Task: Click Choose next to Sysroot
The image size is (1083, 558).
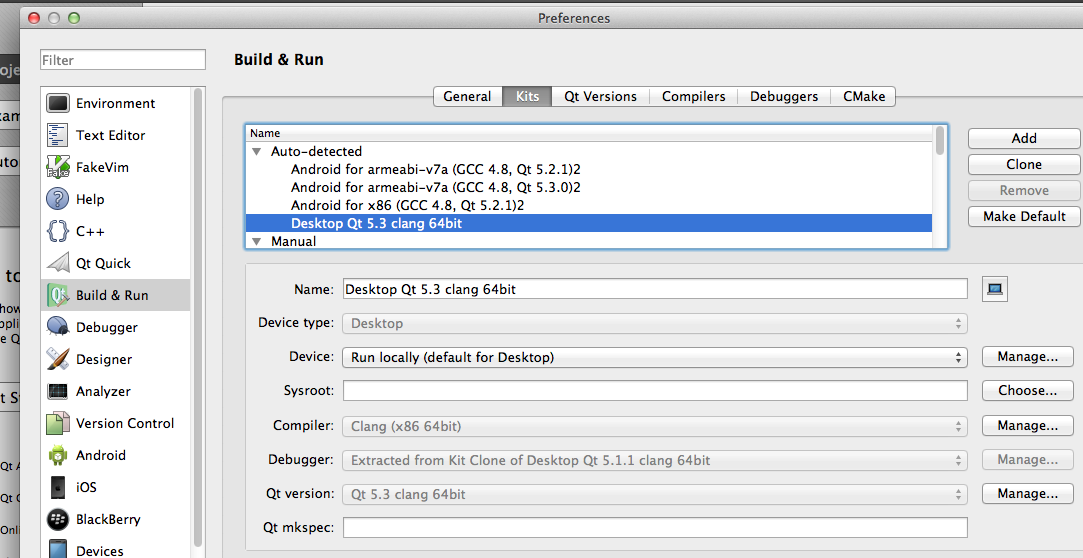Action: click(1027, 390)
